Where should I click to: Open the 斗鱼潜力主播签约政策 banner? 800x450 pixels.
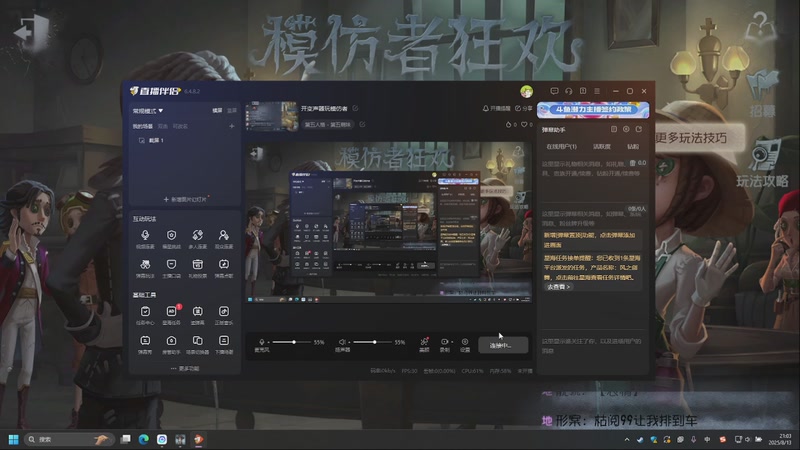(593, 109)
